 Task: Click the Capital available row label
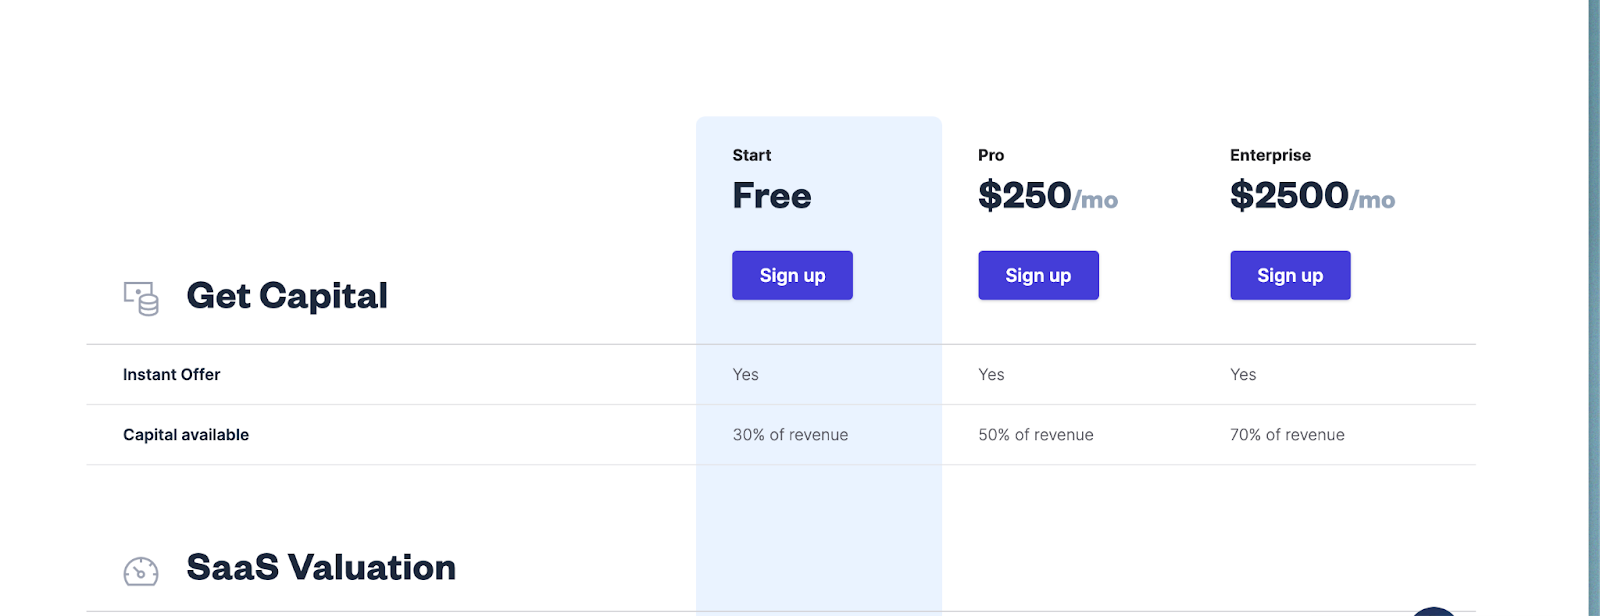[x=186, y=435]
